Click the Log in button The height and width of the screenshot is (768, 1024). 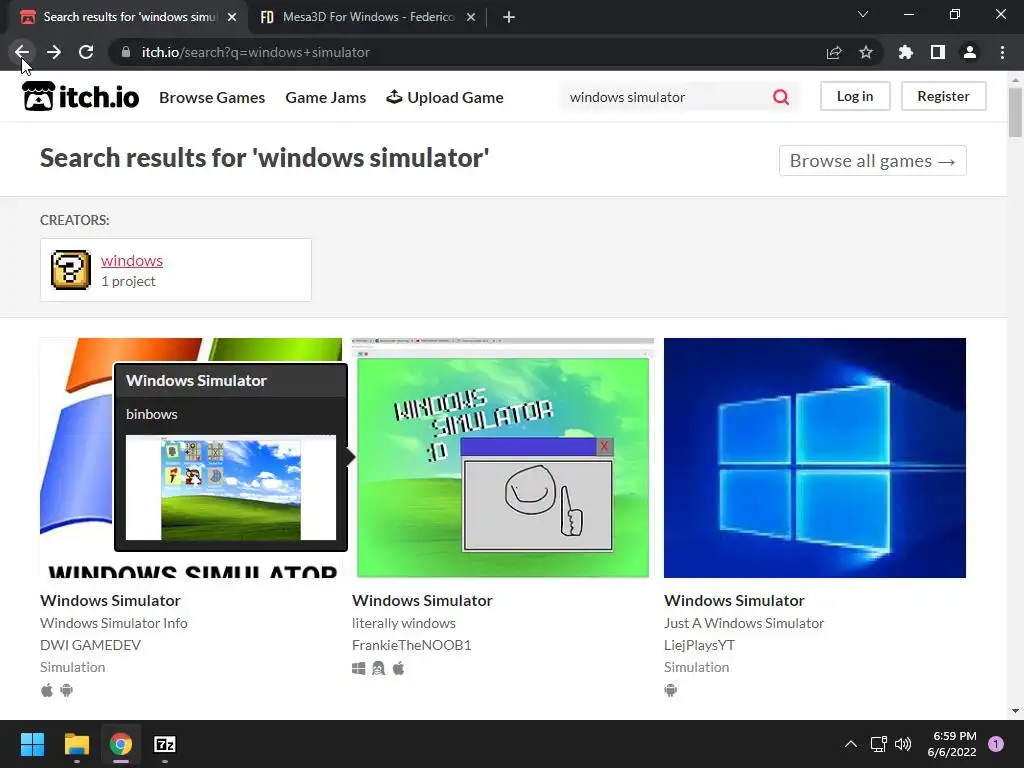point(855,96)
